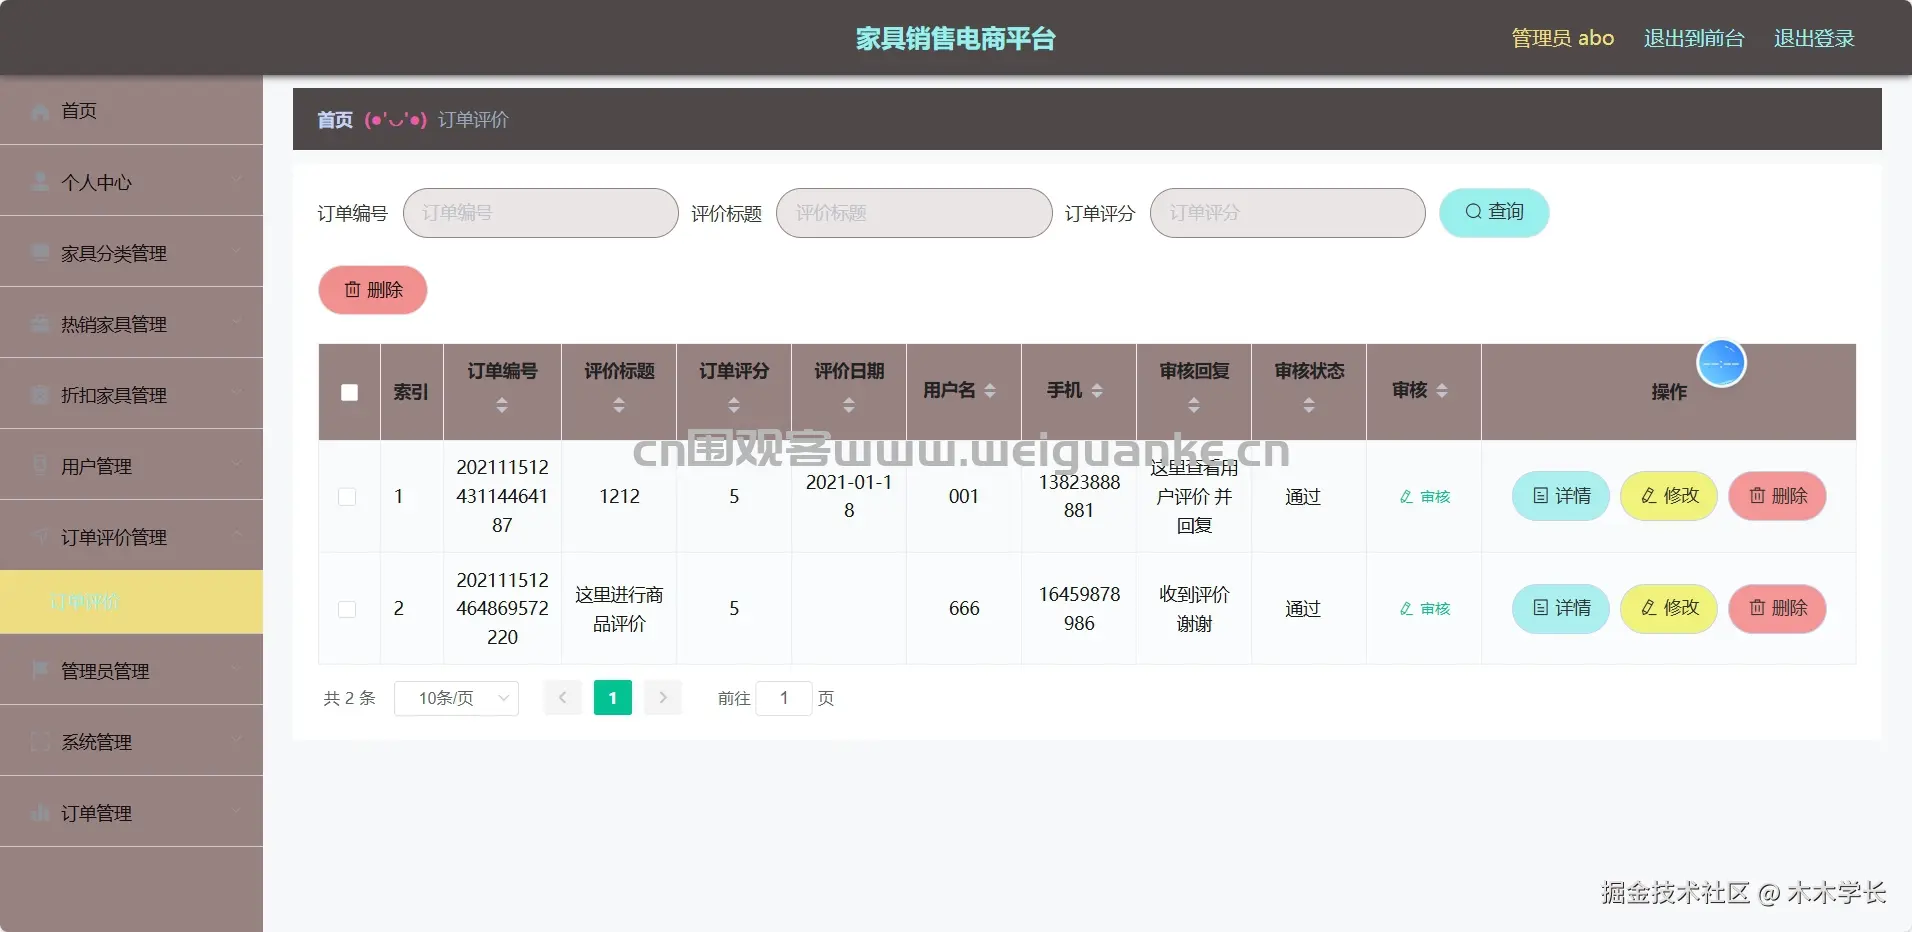Viewport: 1912px width, 932px height.
Task: Click 退出到前台 in top bar
Action: tap(1694, 38)
